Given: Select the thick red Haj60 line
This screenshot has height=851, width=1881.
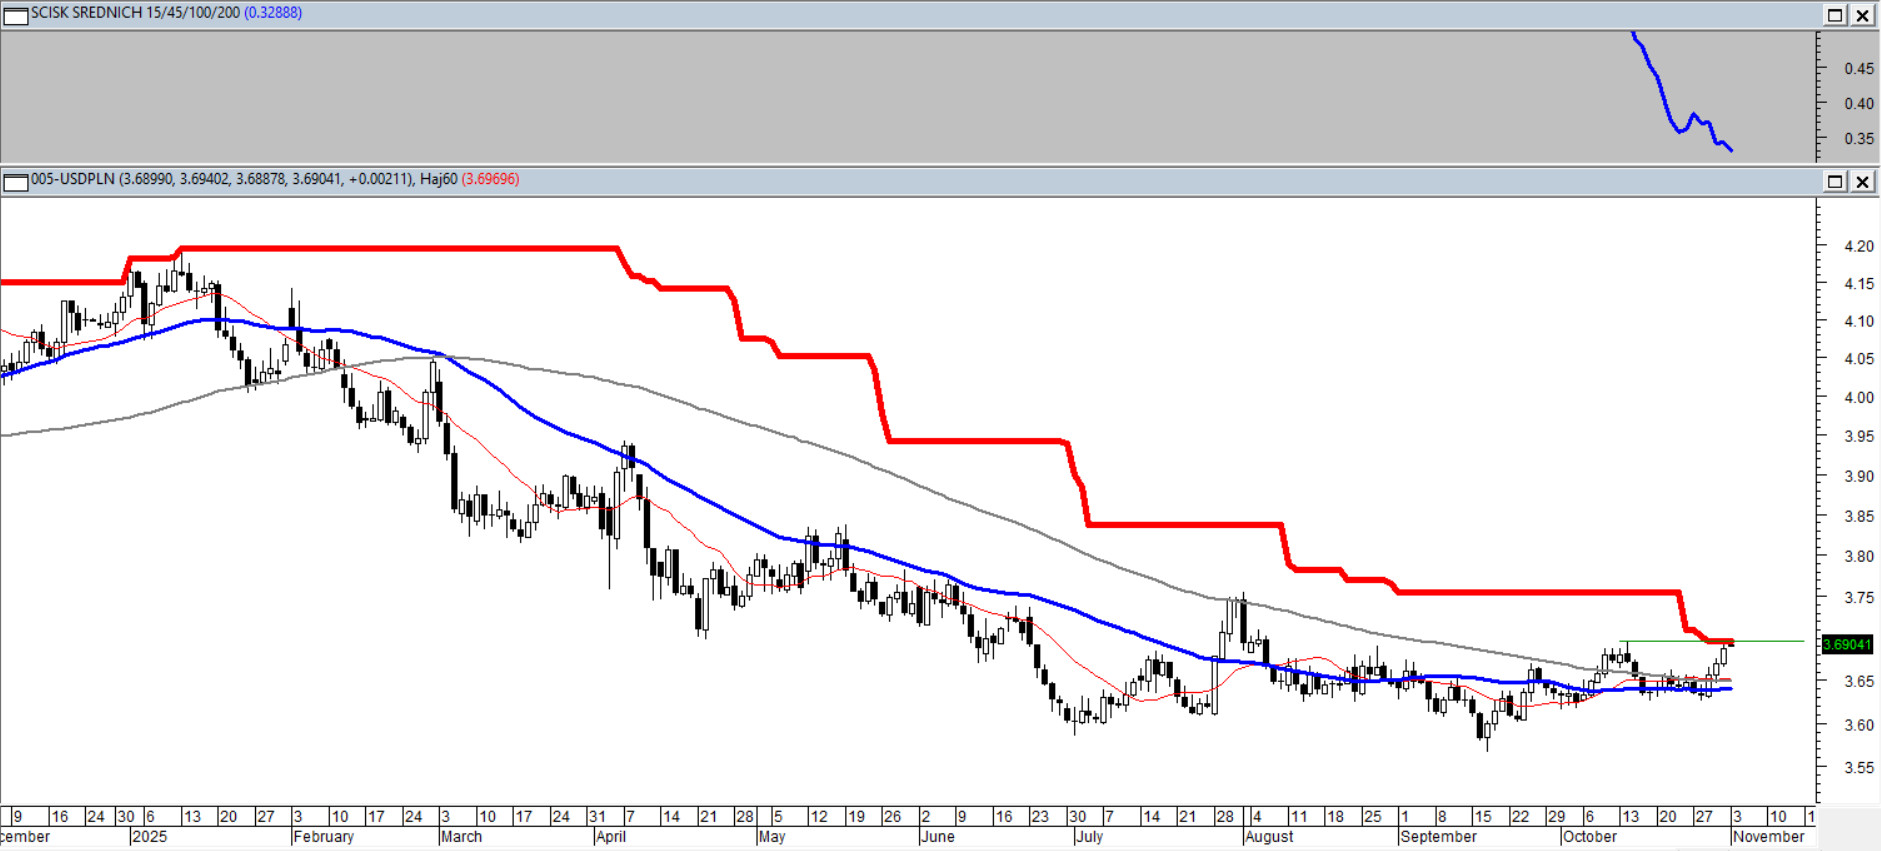Looking at the screenshot, I should (400, 248).
